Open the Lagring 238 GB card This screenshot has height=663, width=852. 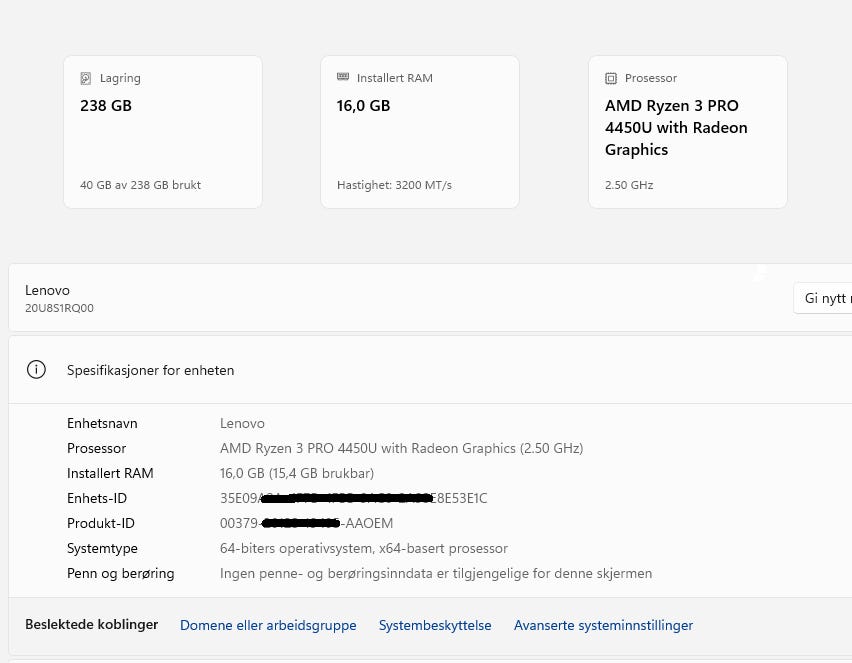(x=163, y=132)
